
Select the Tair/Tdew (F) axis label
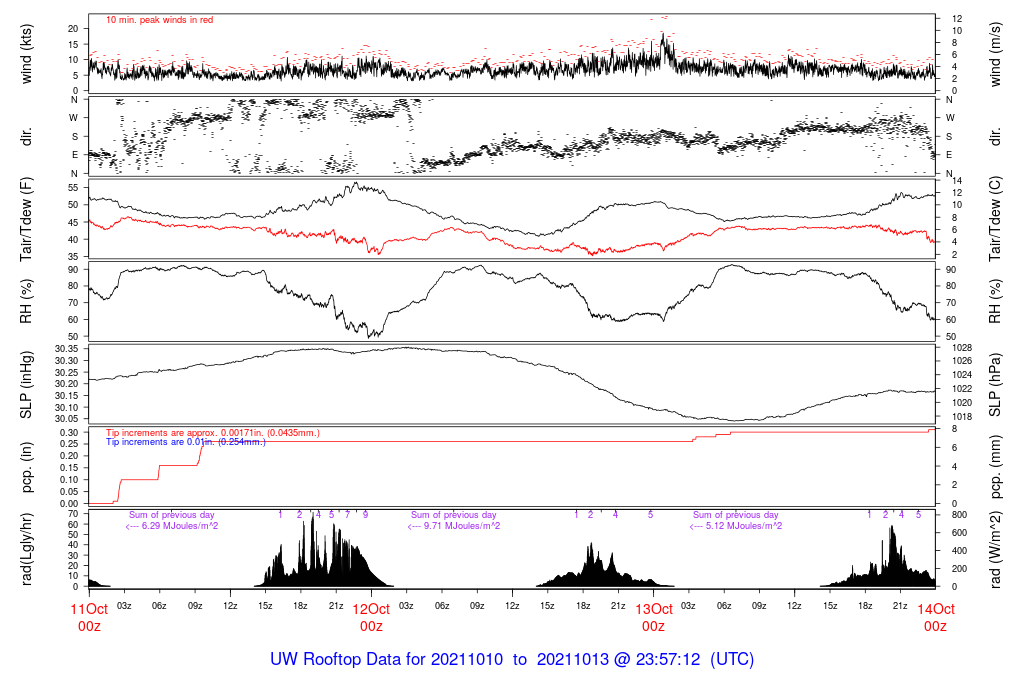click(x=27, y=218)
